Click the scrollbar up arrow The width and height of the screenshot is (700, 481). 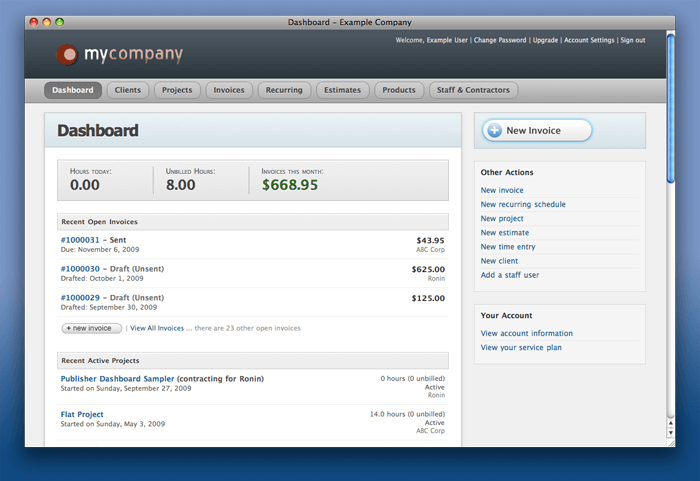pos(670,422)
